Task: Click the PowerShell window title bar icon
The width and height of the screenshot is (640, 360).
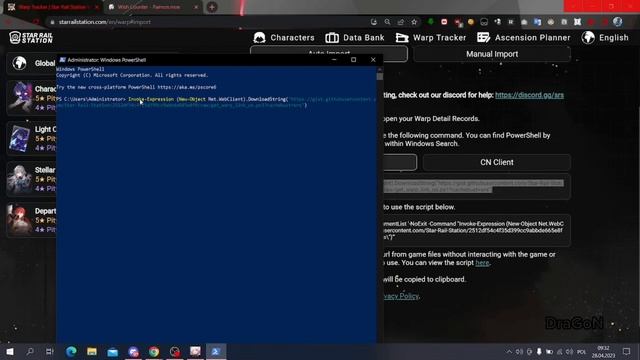Action: [62, 60]
